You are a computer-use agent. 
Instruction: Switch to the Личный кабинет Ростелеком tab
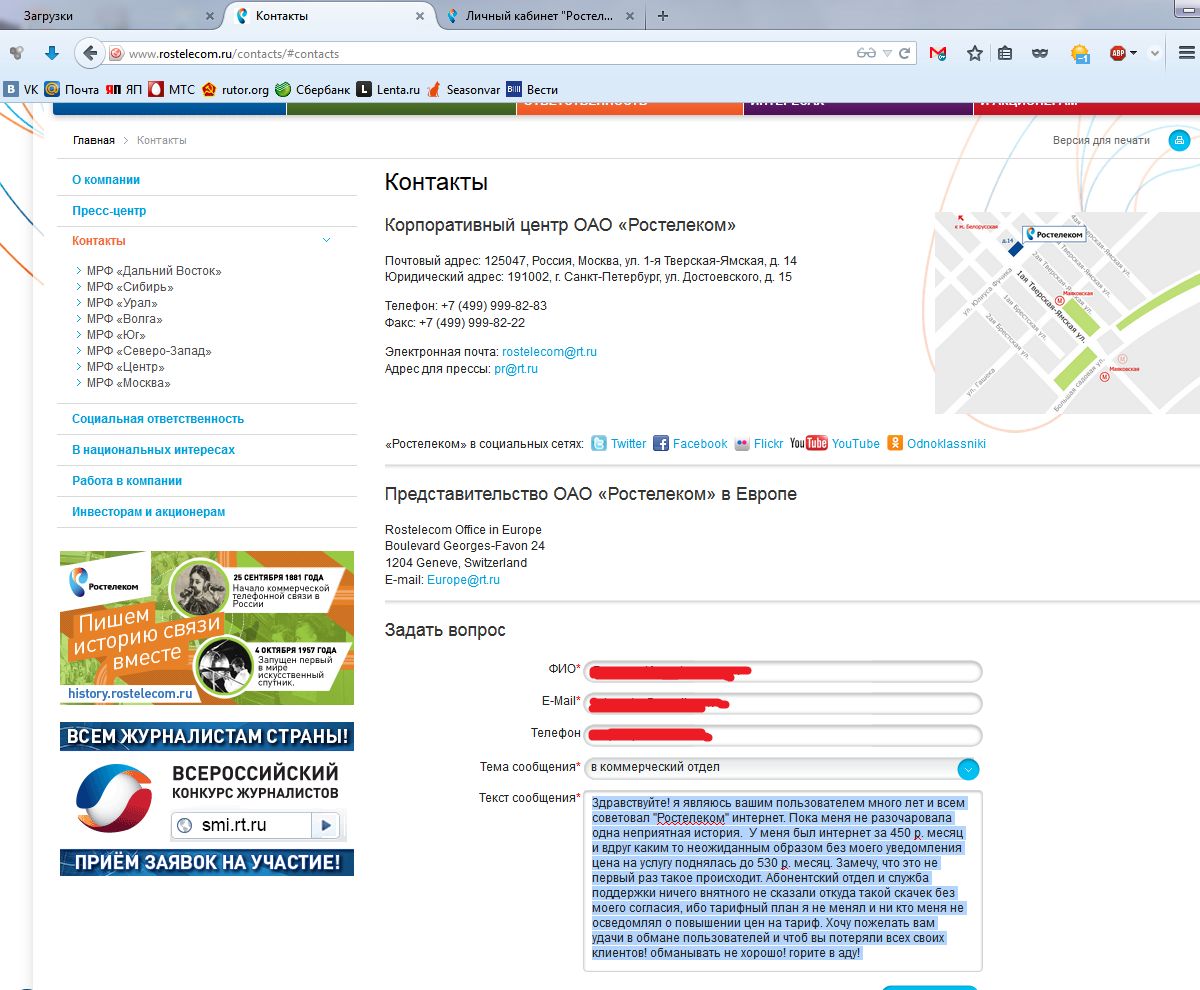(x=541, y=16)
